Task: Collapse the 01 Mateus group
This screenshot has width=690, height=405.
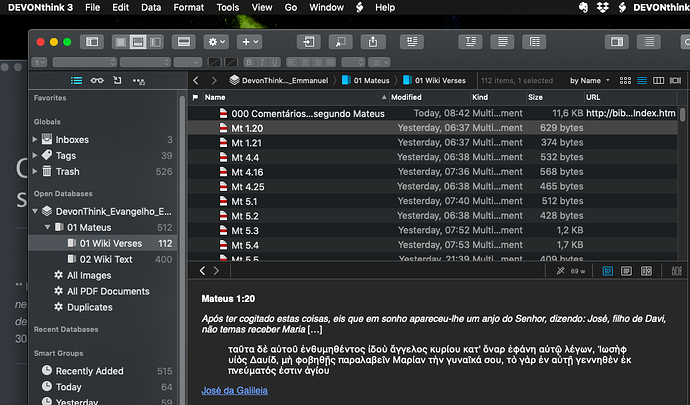Action: 47,227
